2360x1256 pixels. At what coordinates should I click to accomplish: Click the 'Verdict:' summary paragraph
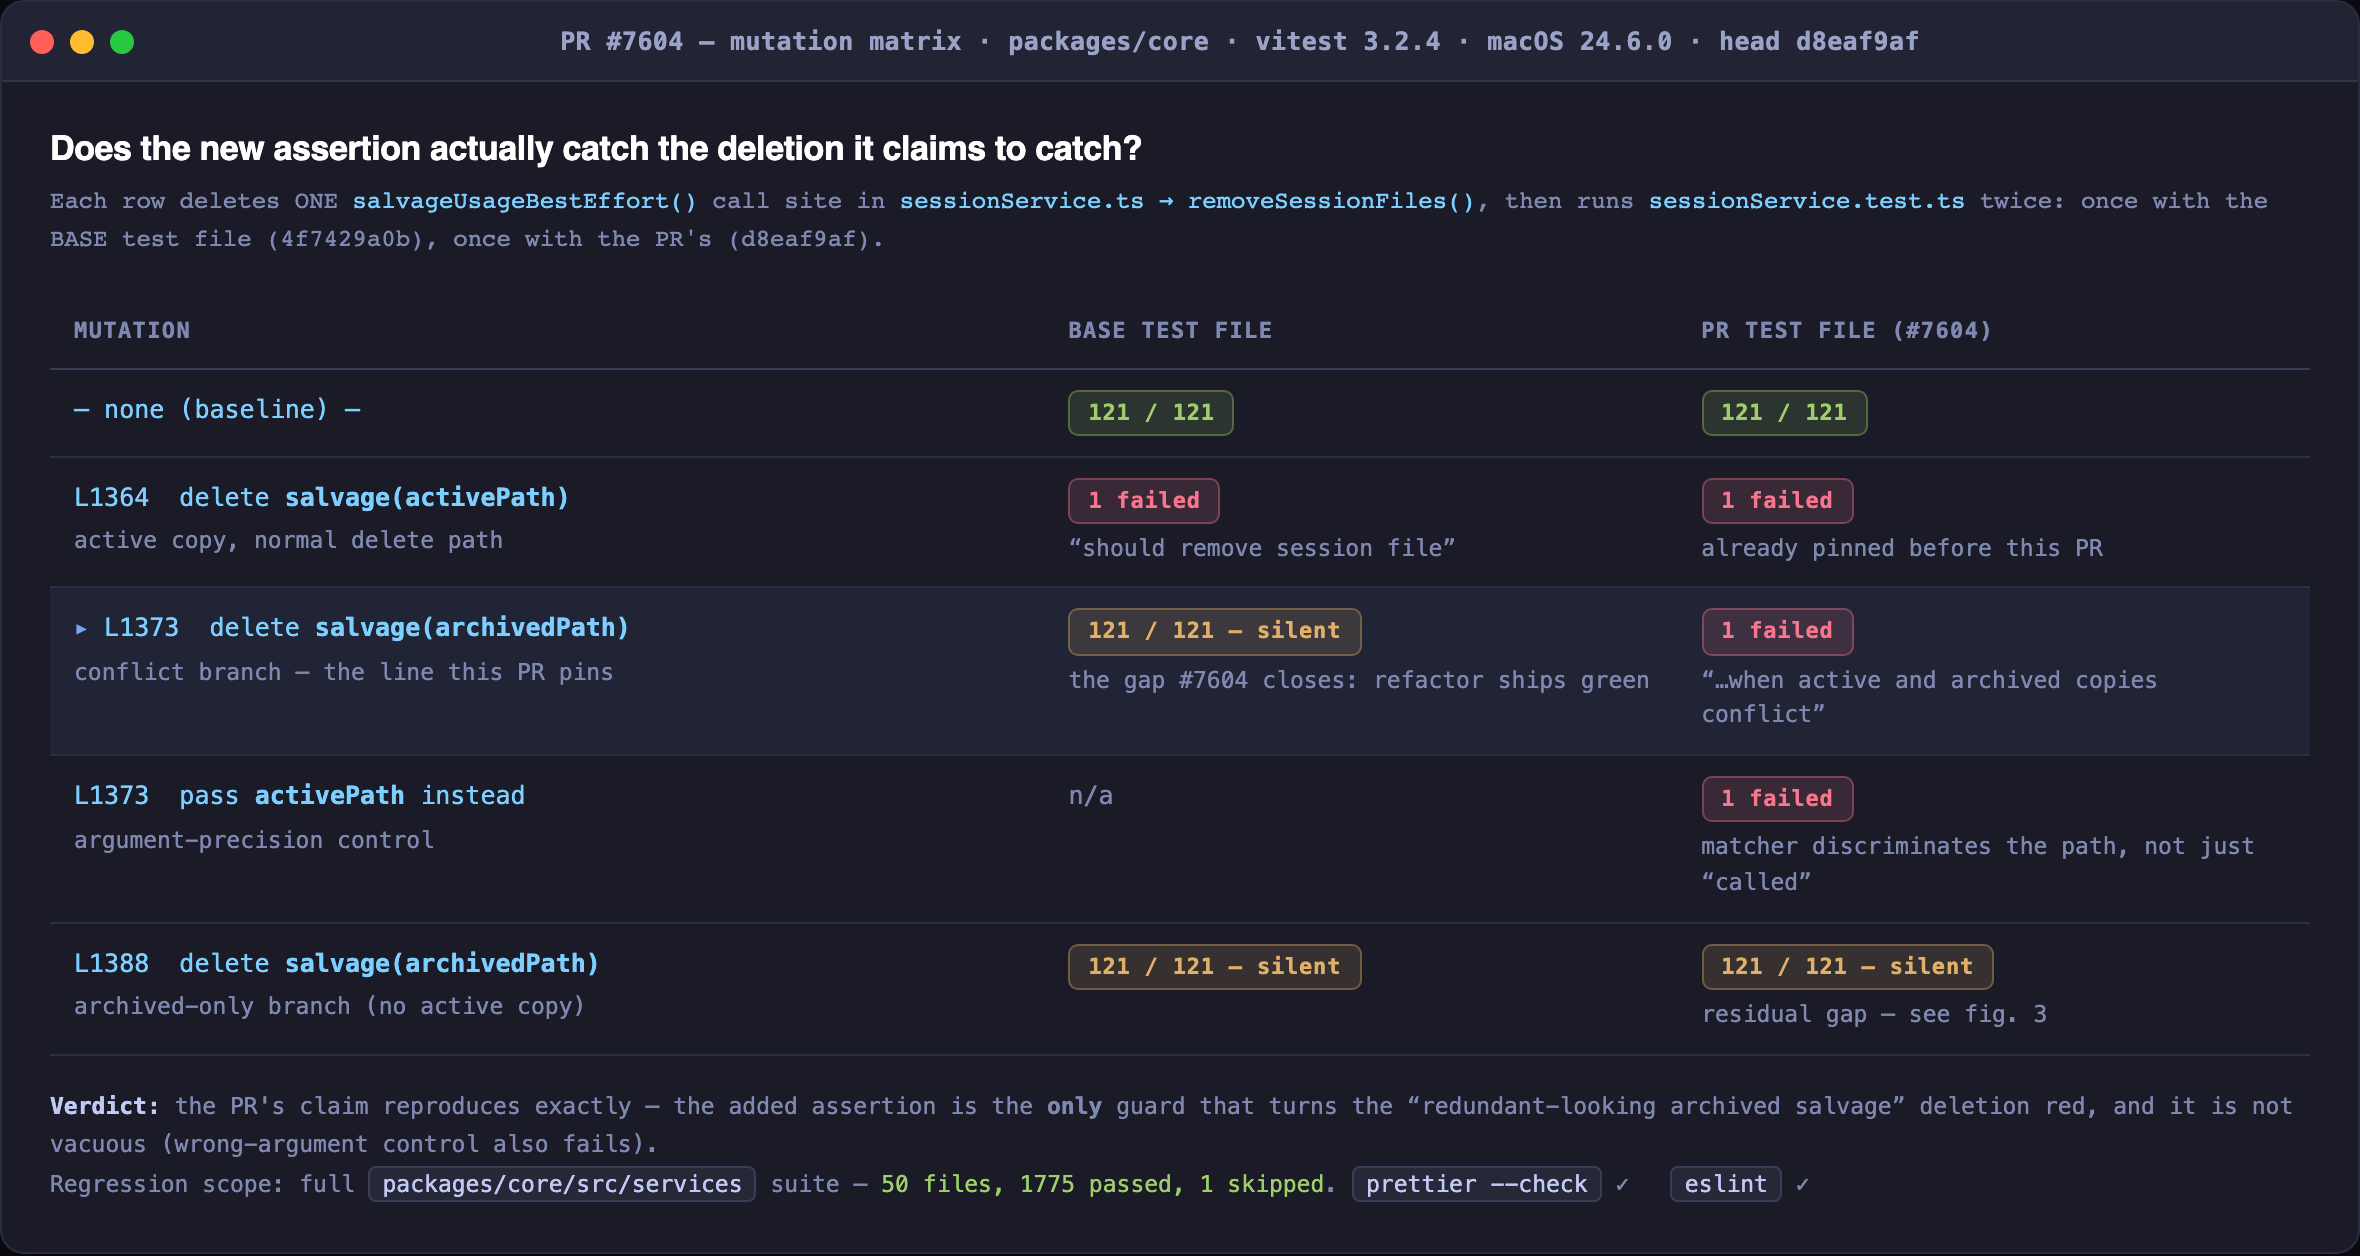pos(1170,1125)
